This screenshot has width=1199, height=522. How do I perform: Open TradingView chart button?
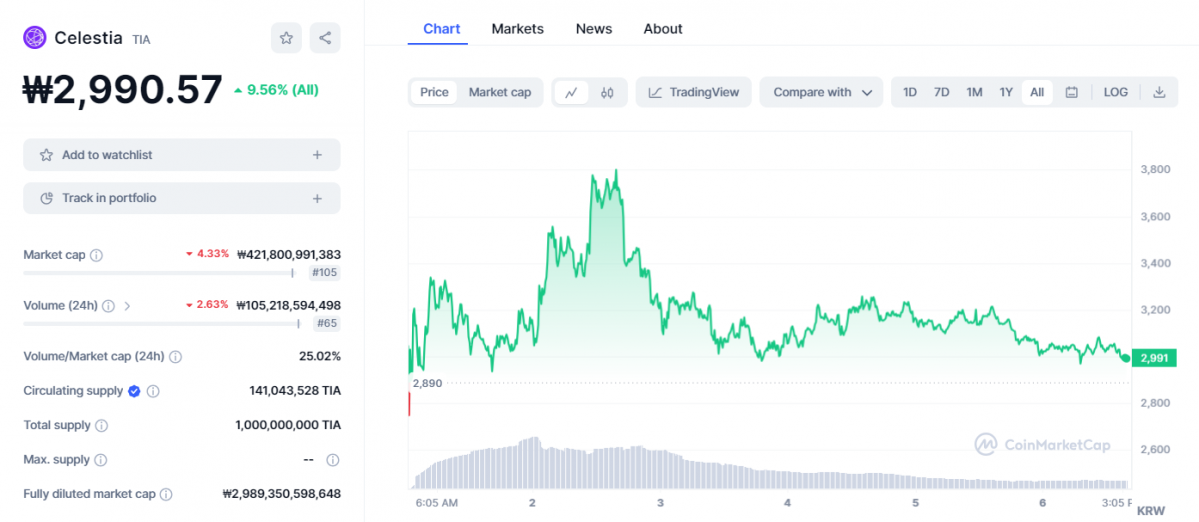(x=694, y=92)
